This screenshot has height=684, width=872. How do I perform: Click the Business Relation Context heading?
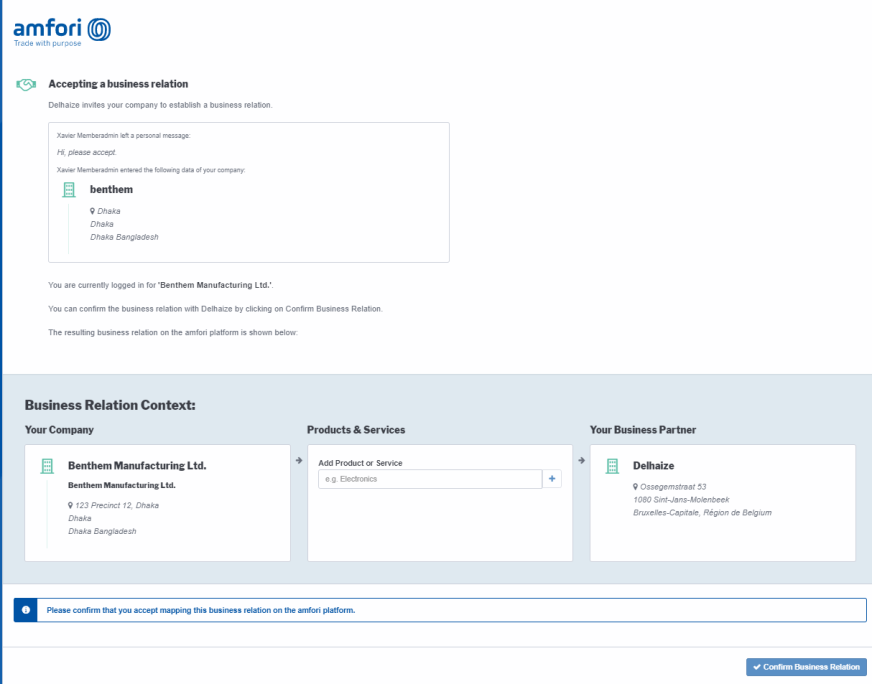tap(110, 405)
